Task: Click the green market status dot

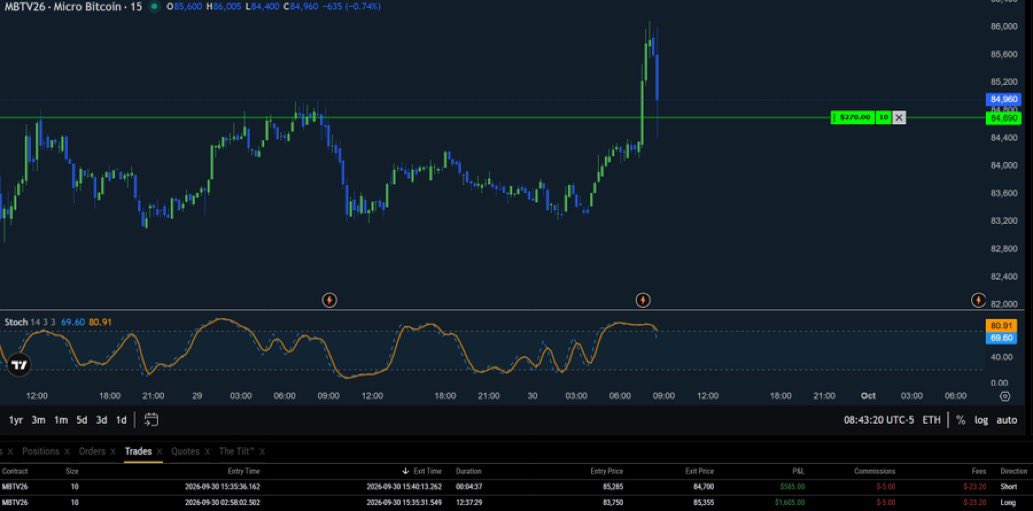Action: (x=154, y=7)
